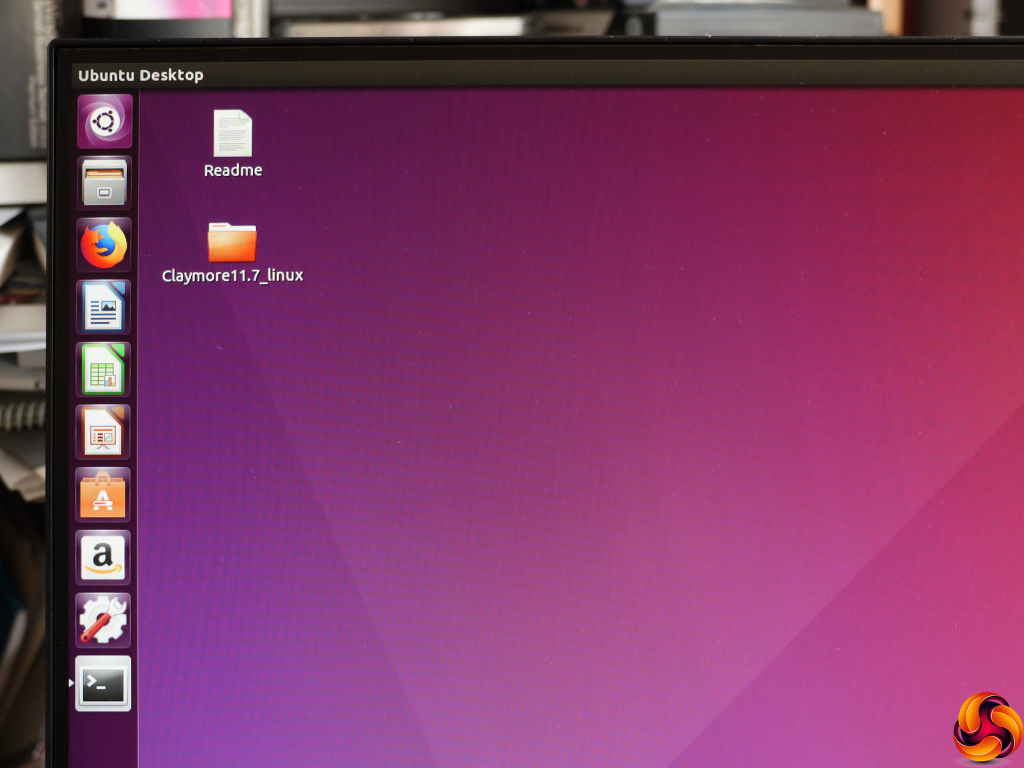Launch Ubuntu Software center
Viewport: 1024px width, 768px height.
[x=103, y=494]
